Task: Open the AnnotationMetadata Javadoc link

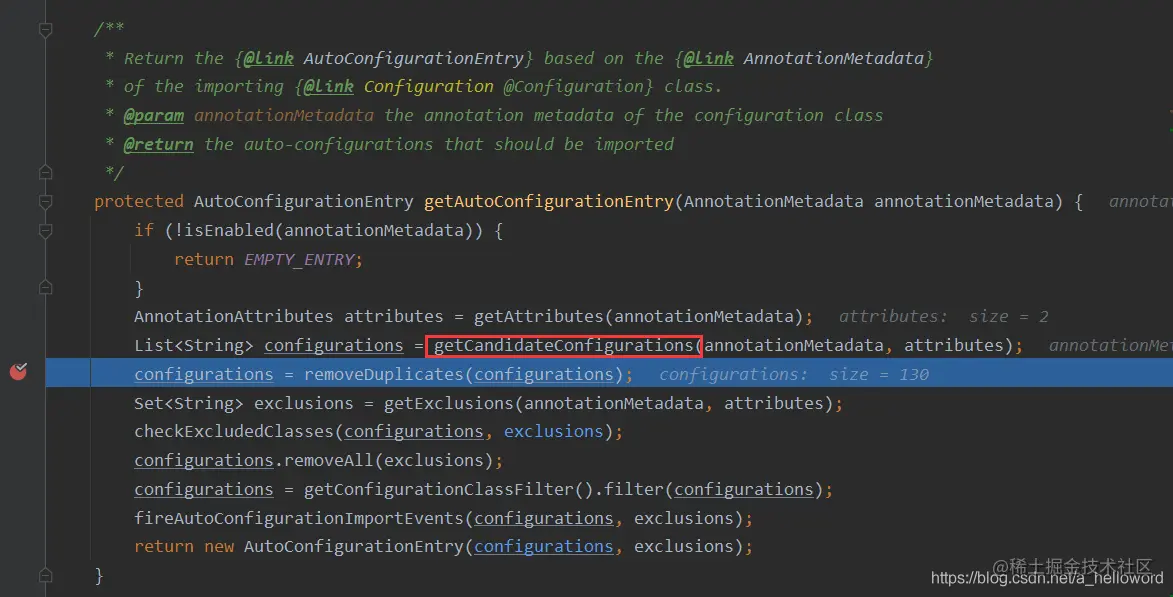Action: (x=833, y=58)
